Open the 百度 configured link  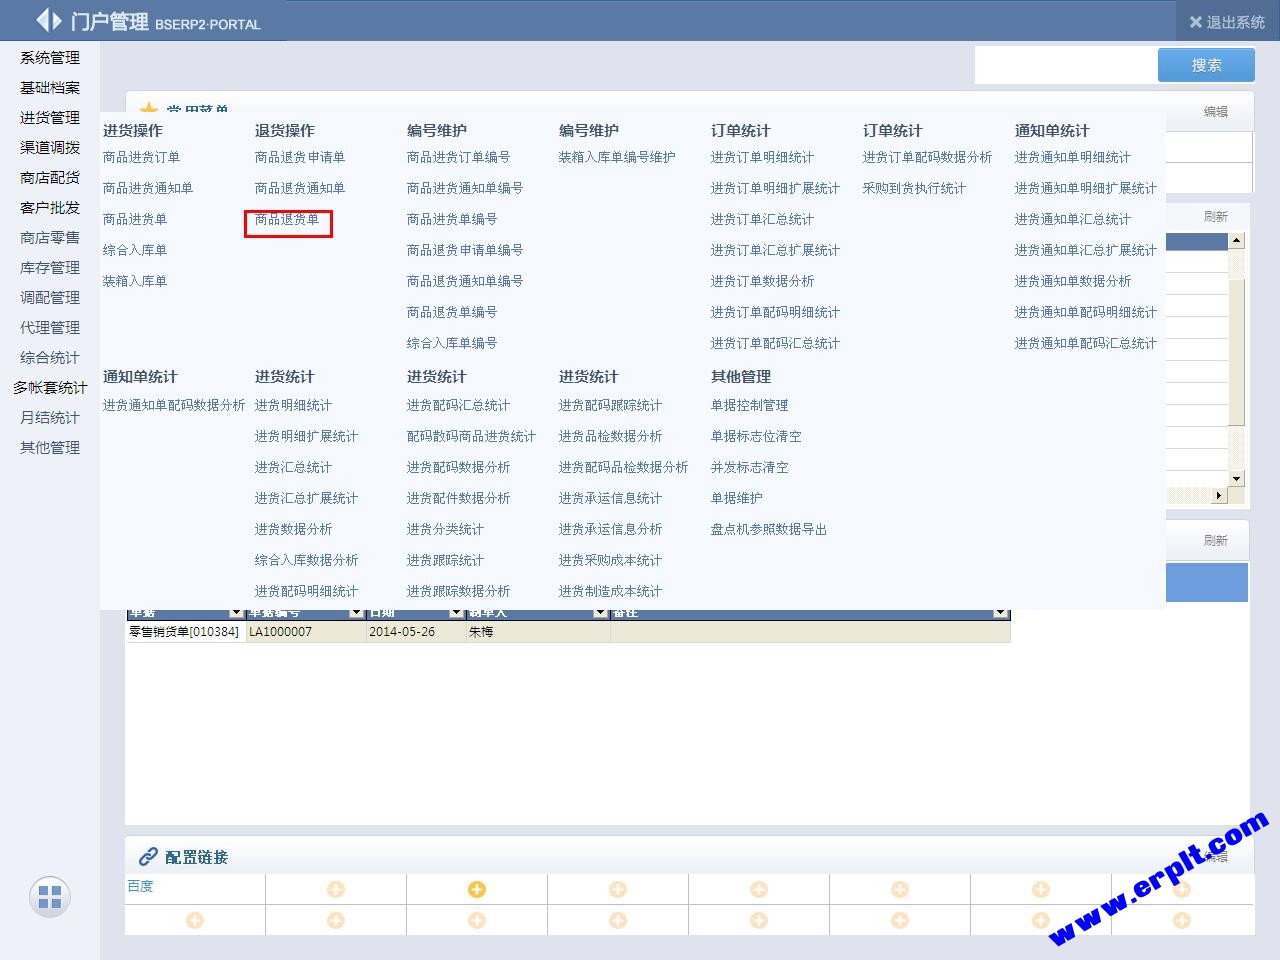[140, 887]
